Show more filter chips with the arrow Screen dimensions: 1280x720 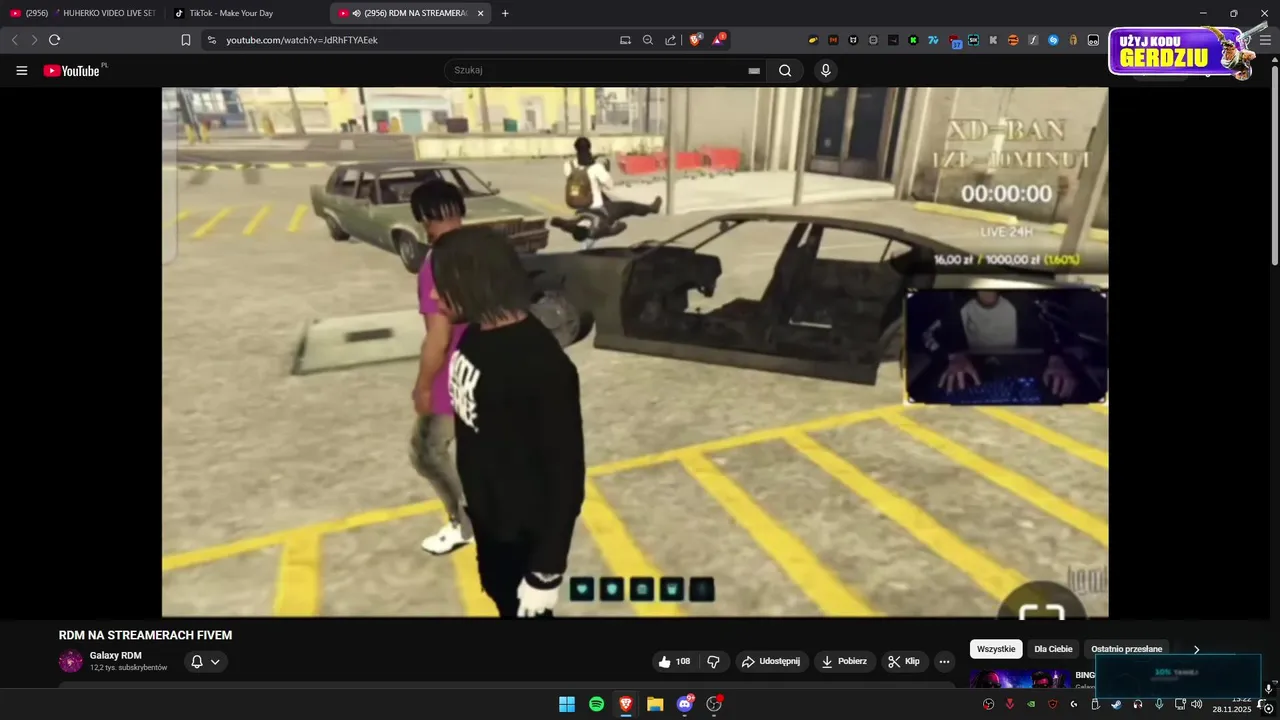click(1196, 649)
